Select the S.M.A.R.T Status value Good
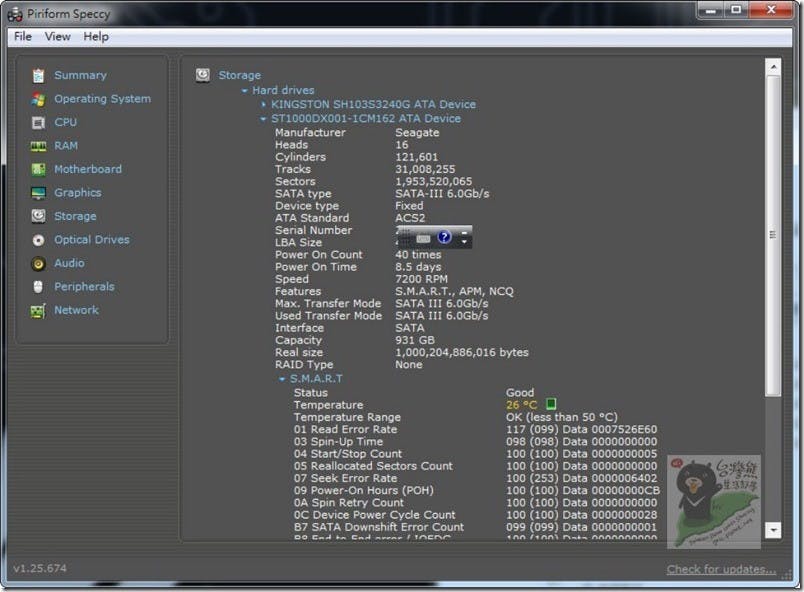The height and width of the screenshot is (592, 804). tap(520, 393)
